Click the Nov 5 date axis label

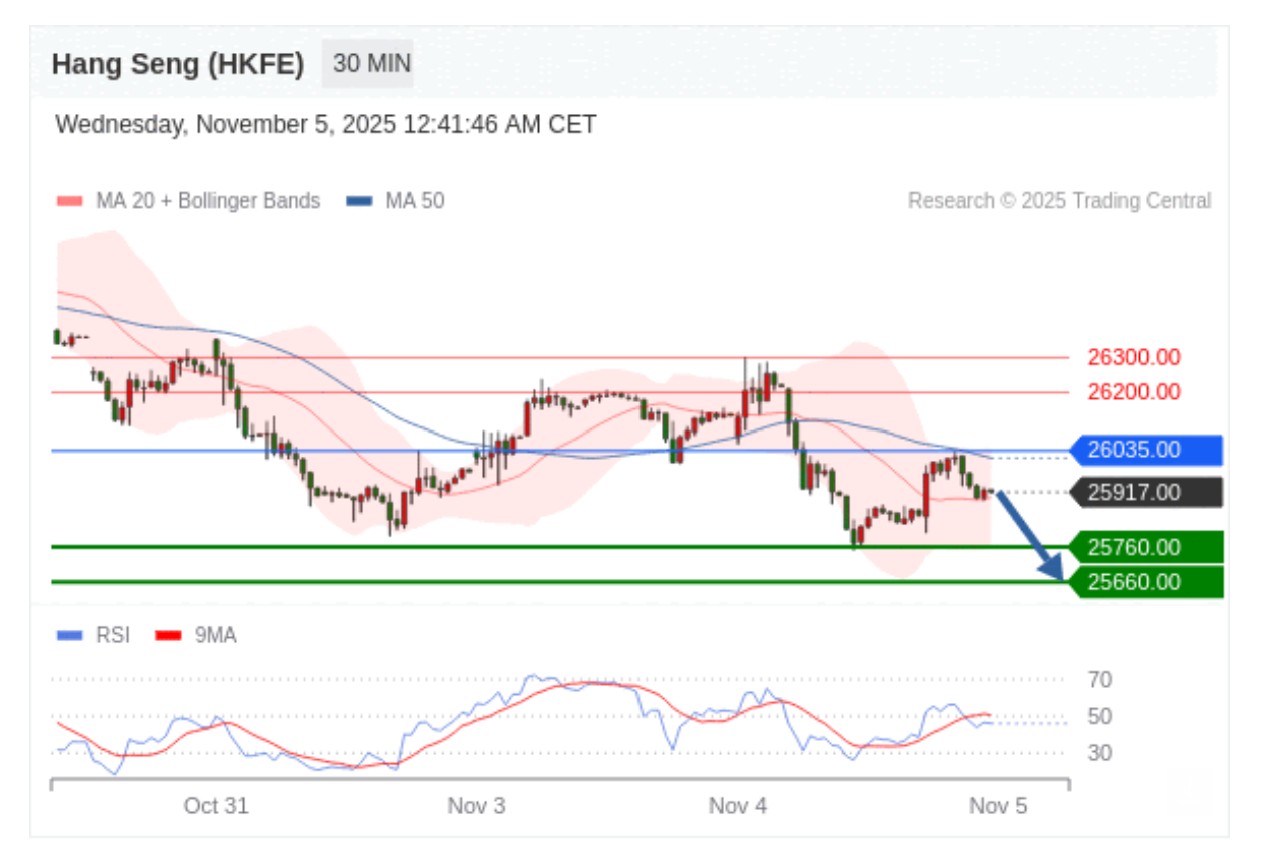click(x=998, y=806)
